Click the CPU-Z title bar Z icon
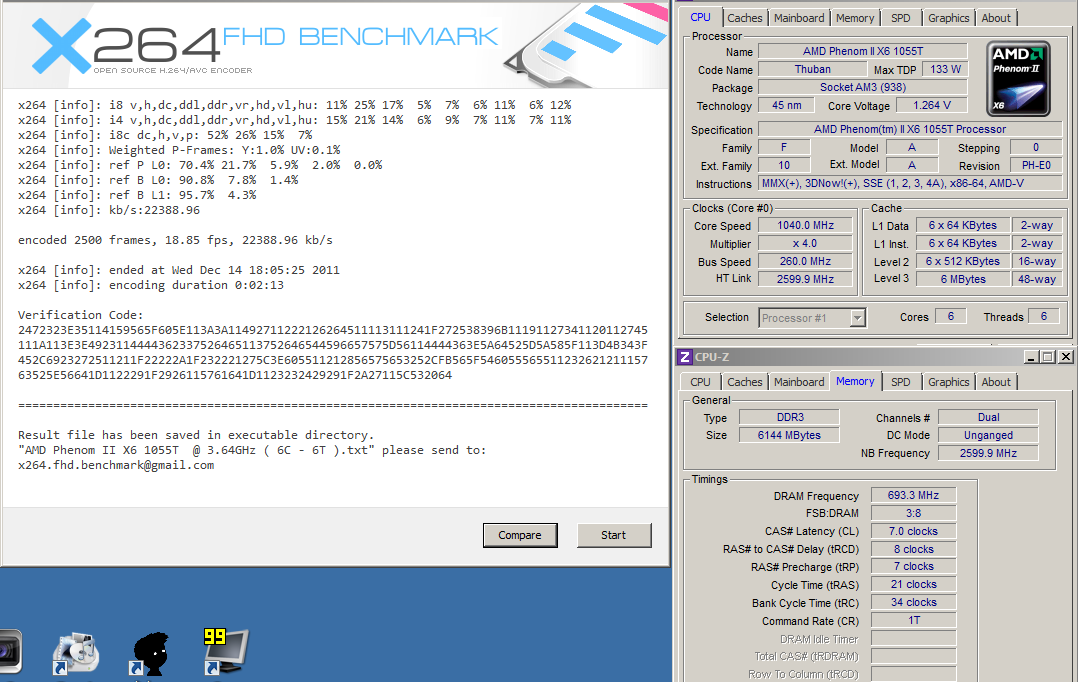The height and width of the screenshot is (682, 1078). (685, 357)
